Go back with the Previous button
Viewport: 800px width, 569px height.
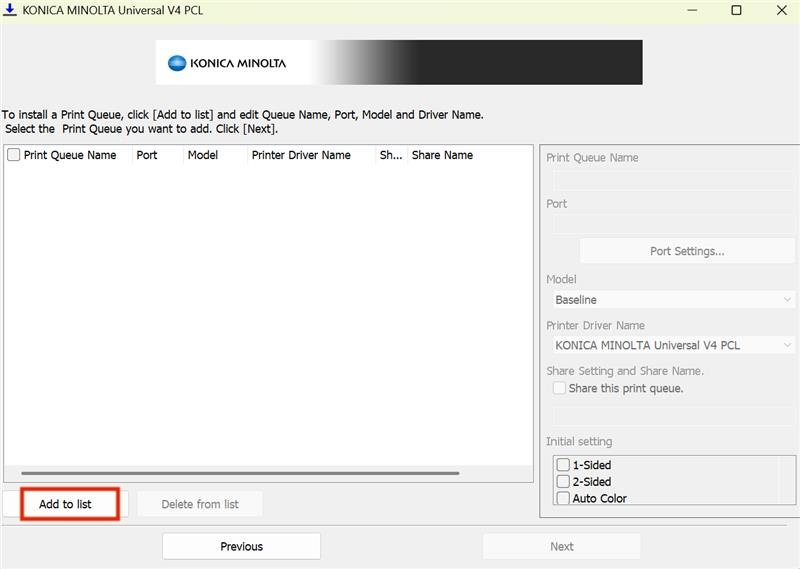[x=241, y=547]
